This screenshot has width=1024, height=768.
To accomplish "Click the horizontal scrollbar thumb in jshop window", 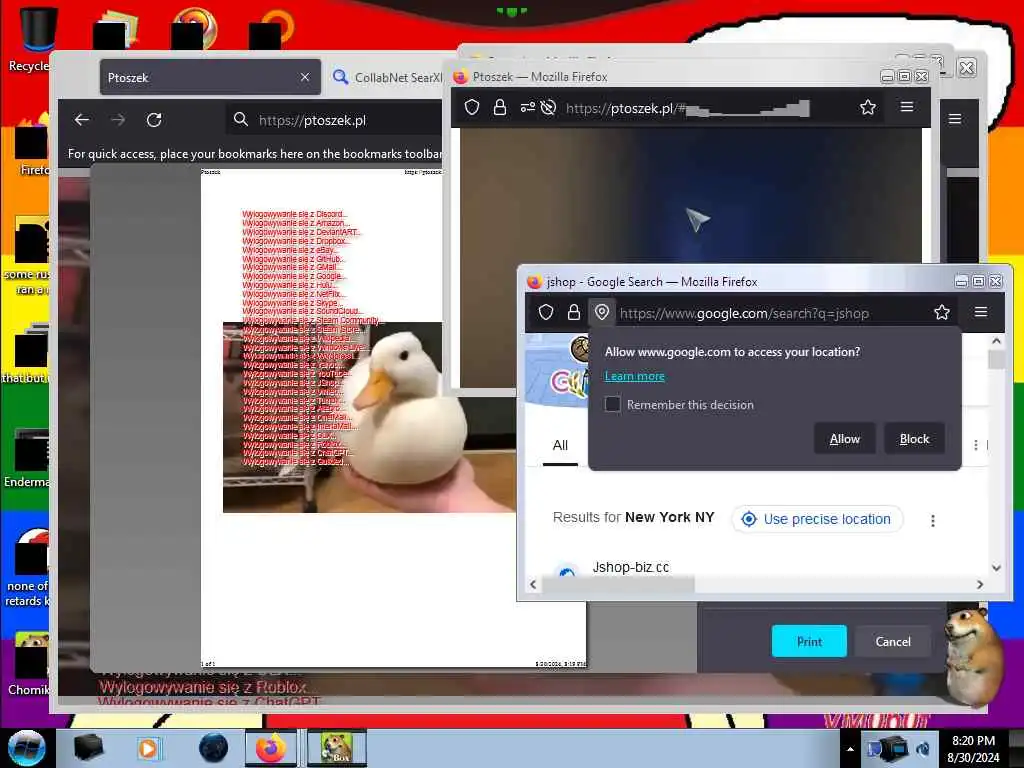I will pyautogui.click(x=618, y=584).
